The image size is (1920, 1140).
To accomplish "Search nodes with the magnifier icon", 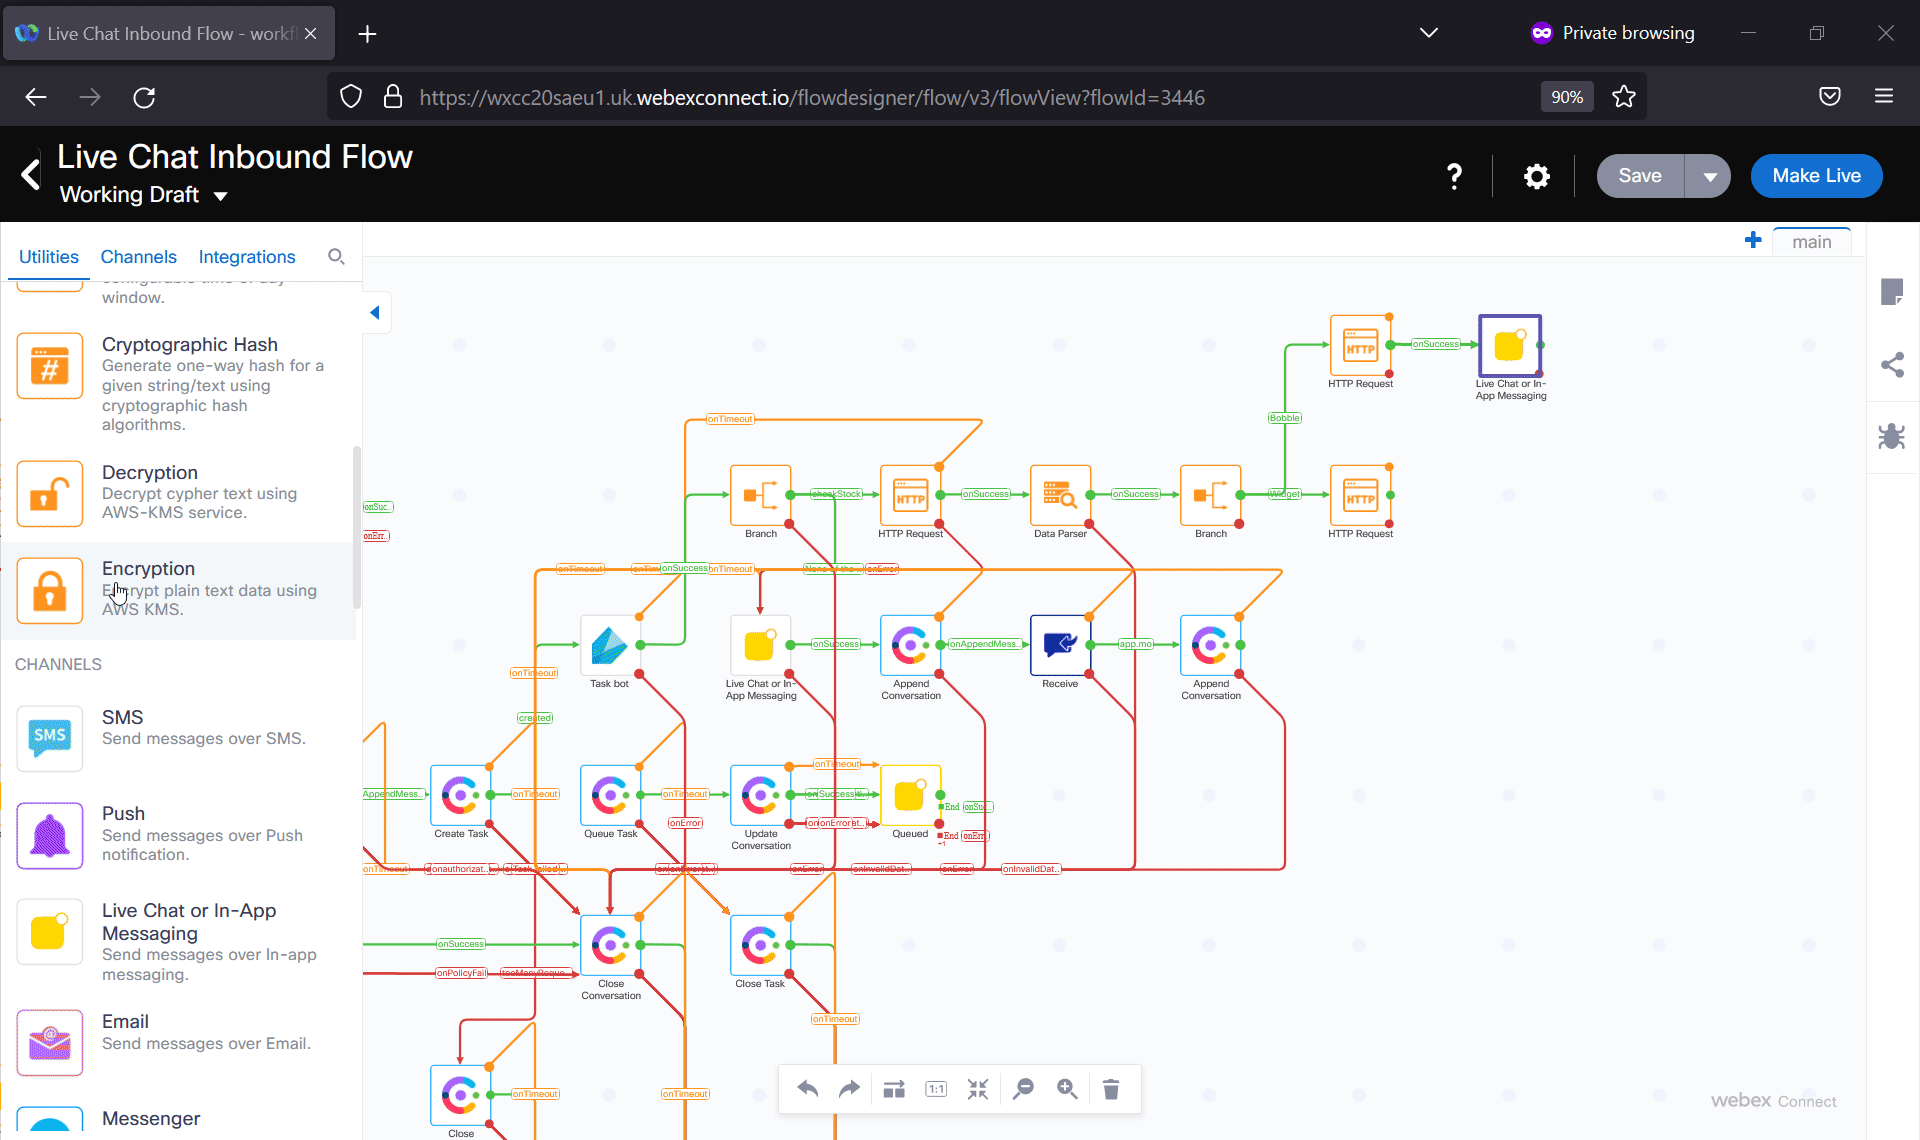I will [336, 257].
